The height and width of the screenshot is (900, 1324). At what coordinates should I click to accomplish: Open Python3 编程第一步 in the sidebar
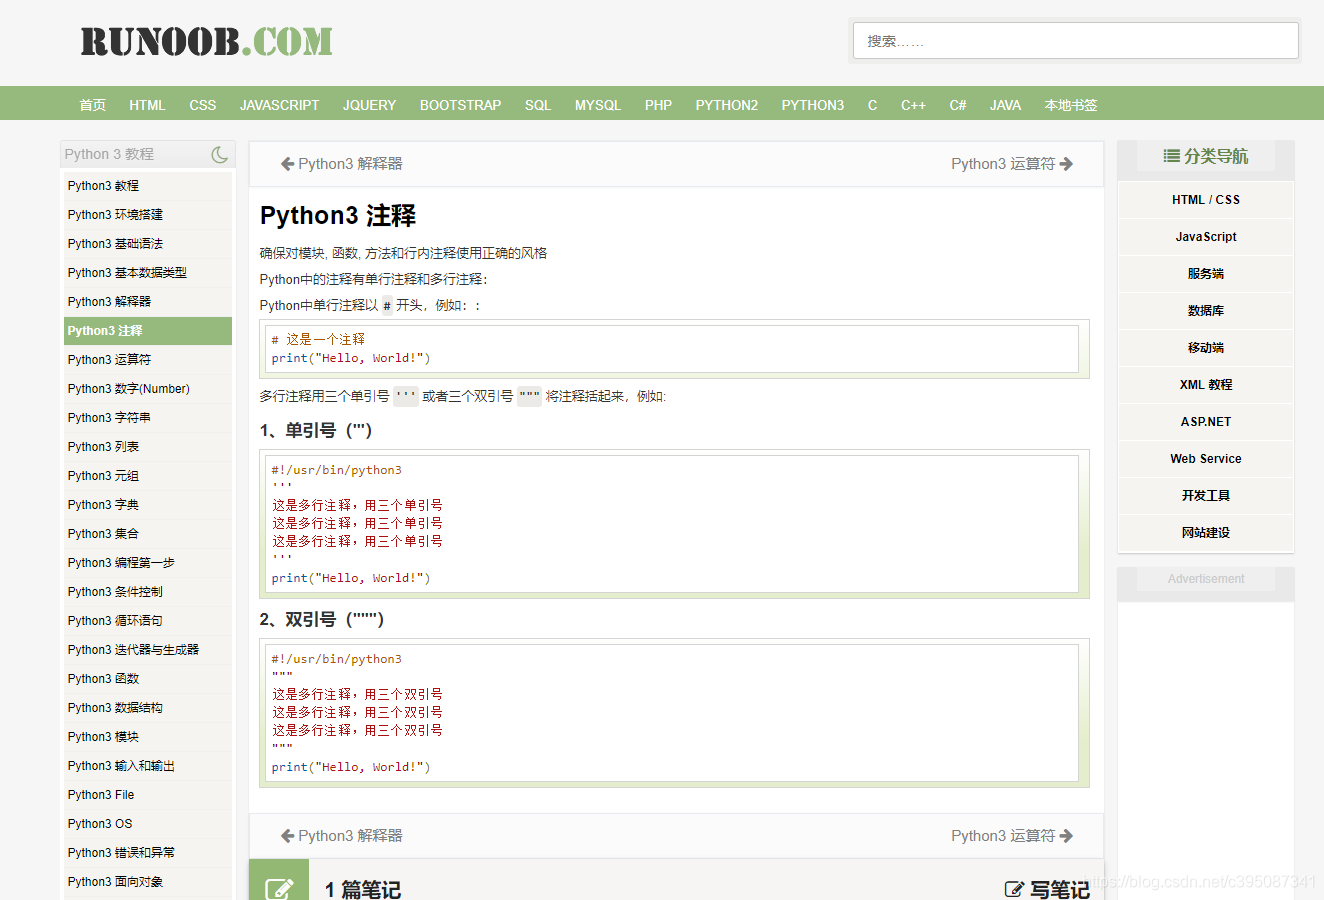[x=148, y=563]
